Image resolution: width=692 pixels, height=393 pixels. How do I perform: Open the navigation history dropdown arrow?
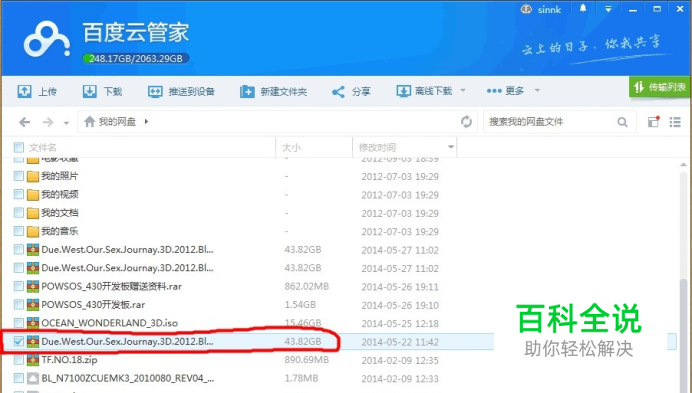(66, 123)
